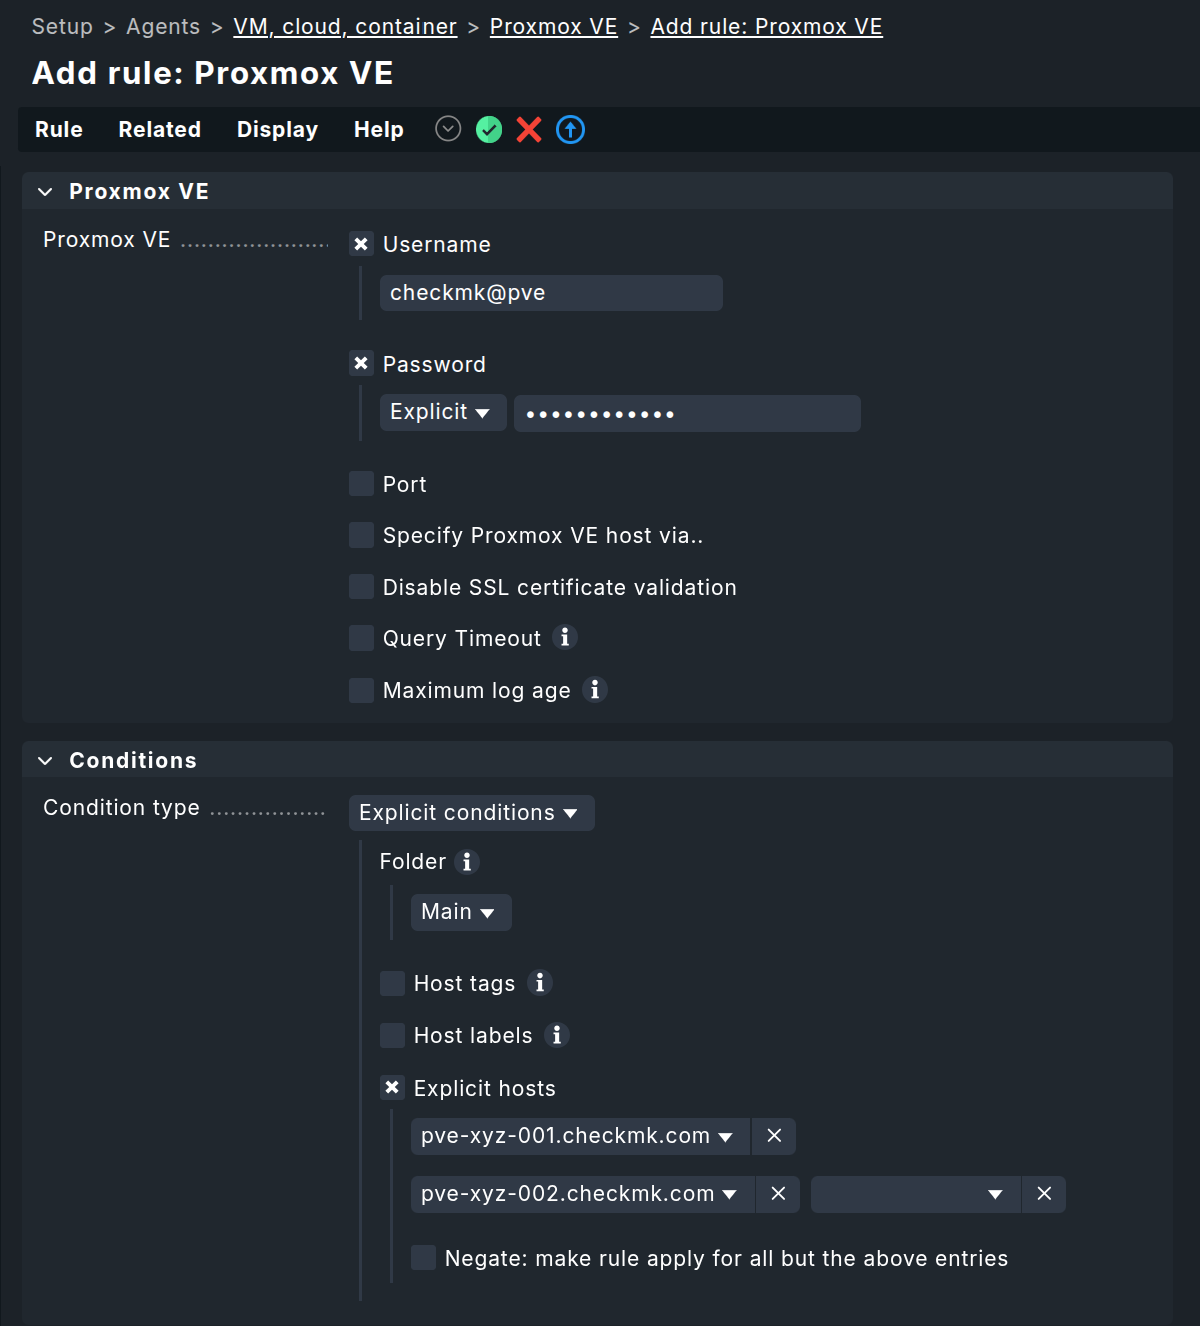The image size is (1200, 1326).
Task: Open the Folder help info icon
Action: (466, 861)
